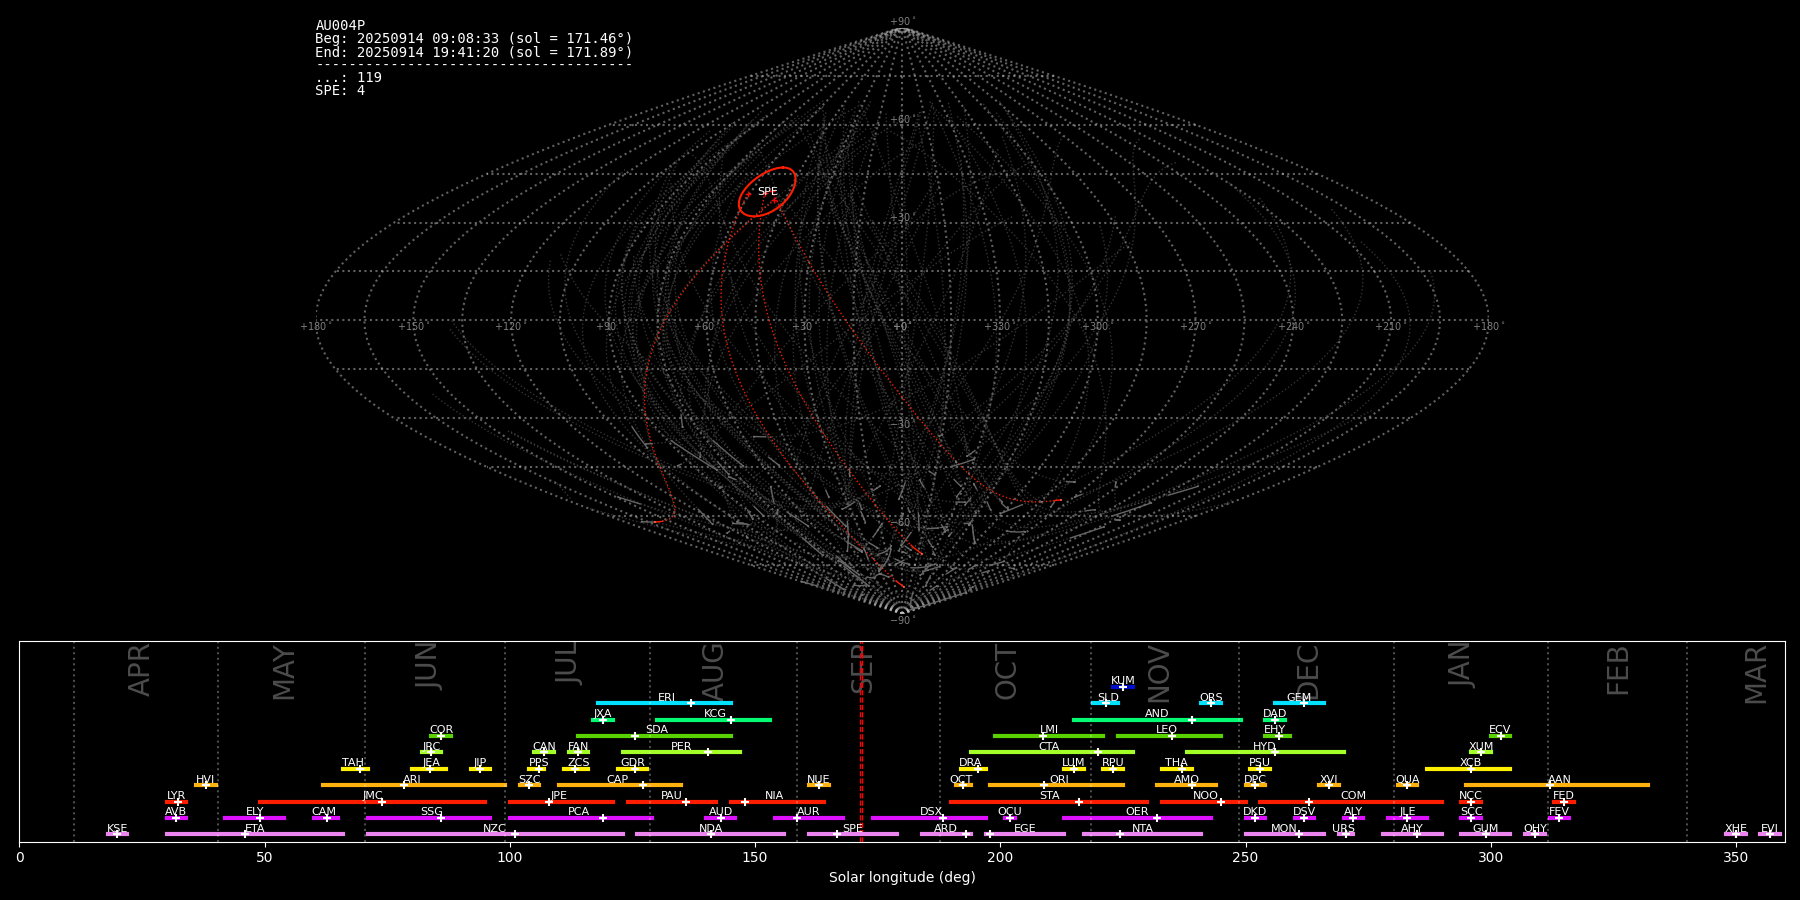The height and width of the screenshot is (900, 1800).
Task: Click the AUR shower label
Action: pos(808,811)
